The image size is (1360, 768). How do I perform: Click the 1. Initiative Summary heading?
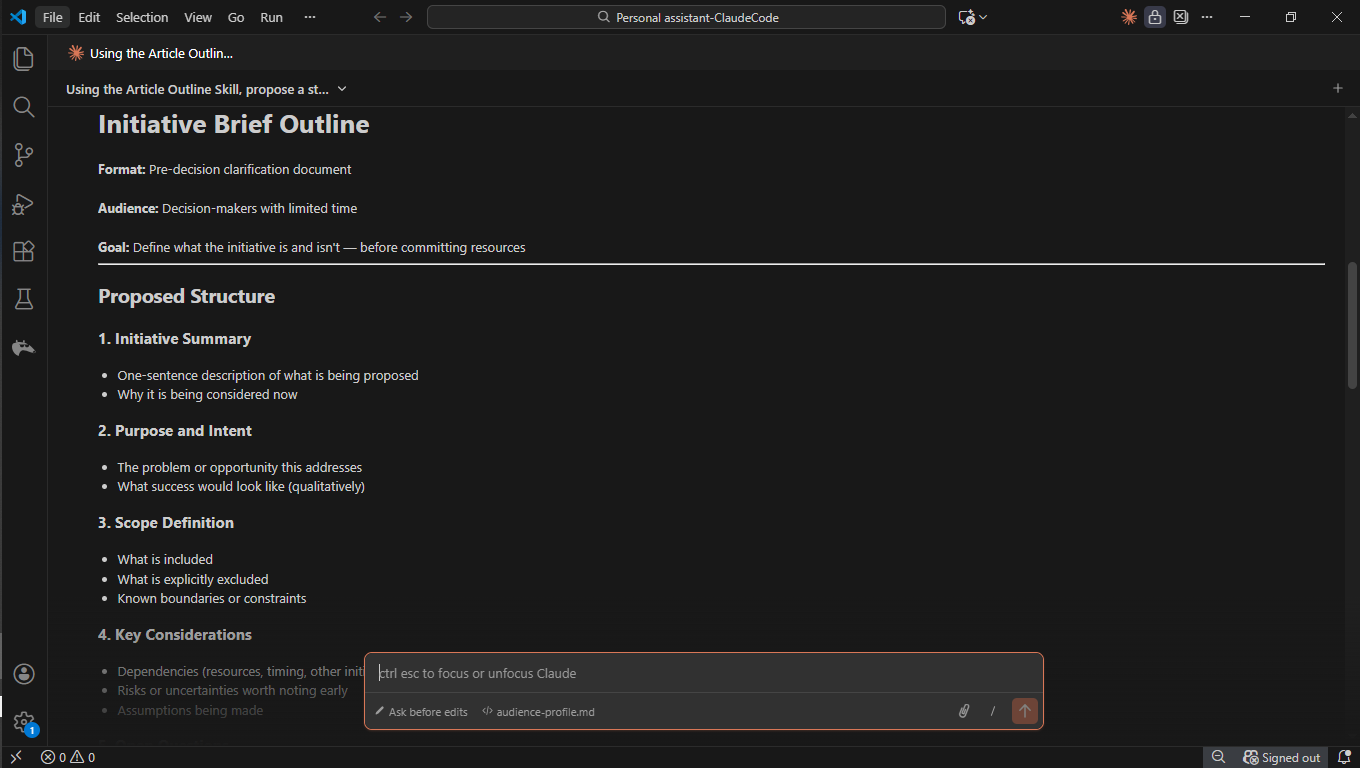(174, 339)
